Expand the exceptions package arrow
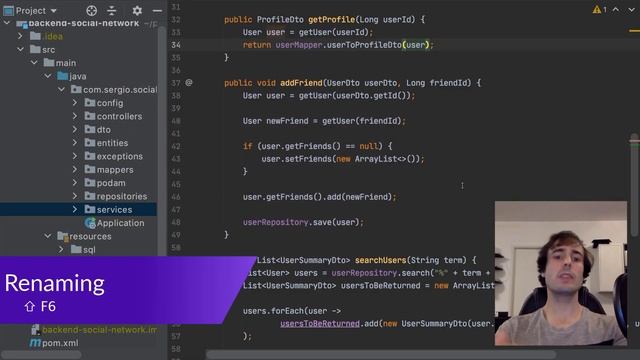The width and height of the screenshot is (640, 360). pos(75,156)
